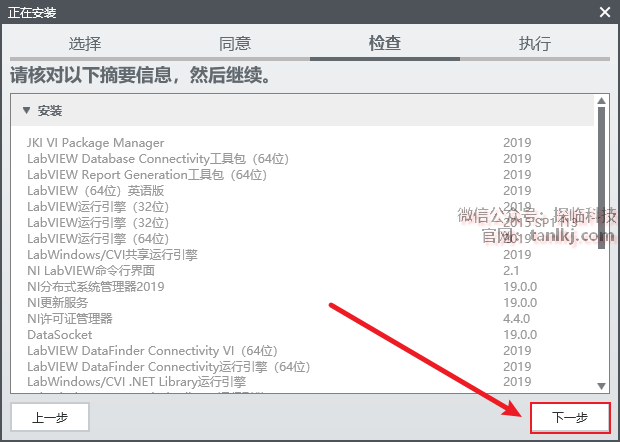Select the NI许可证管理器 row
The height and width of the screenshot is (442, 620).
302,319
